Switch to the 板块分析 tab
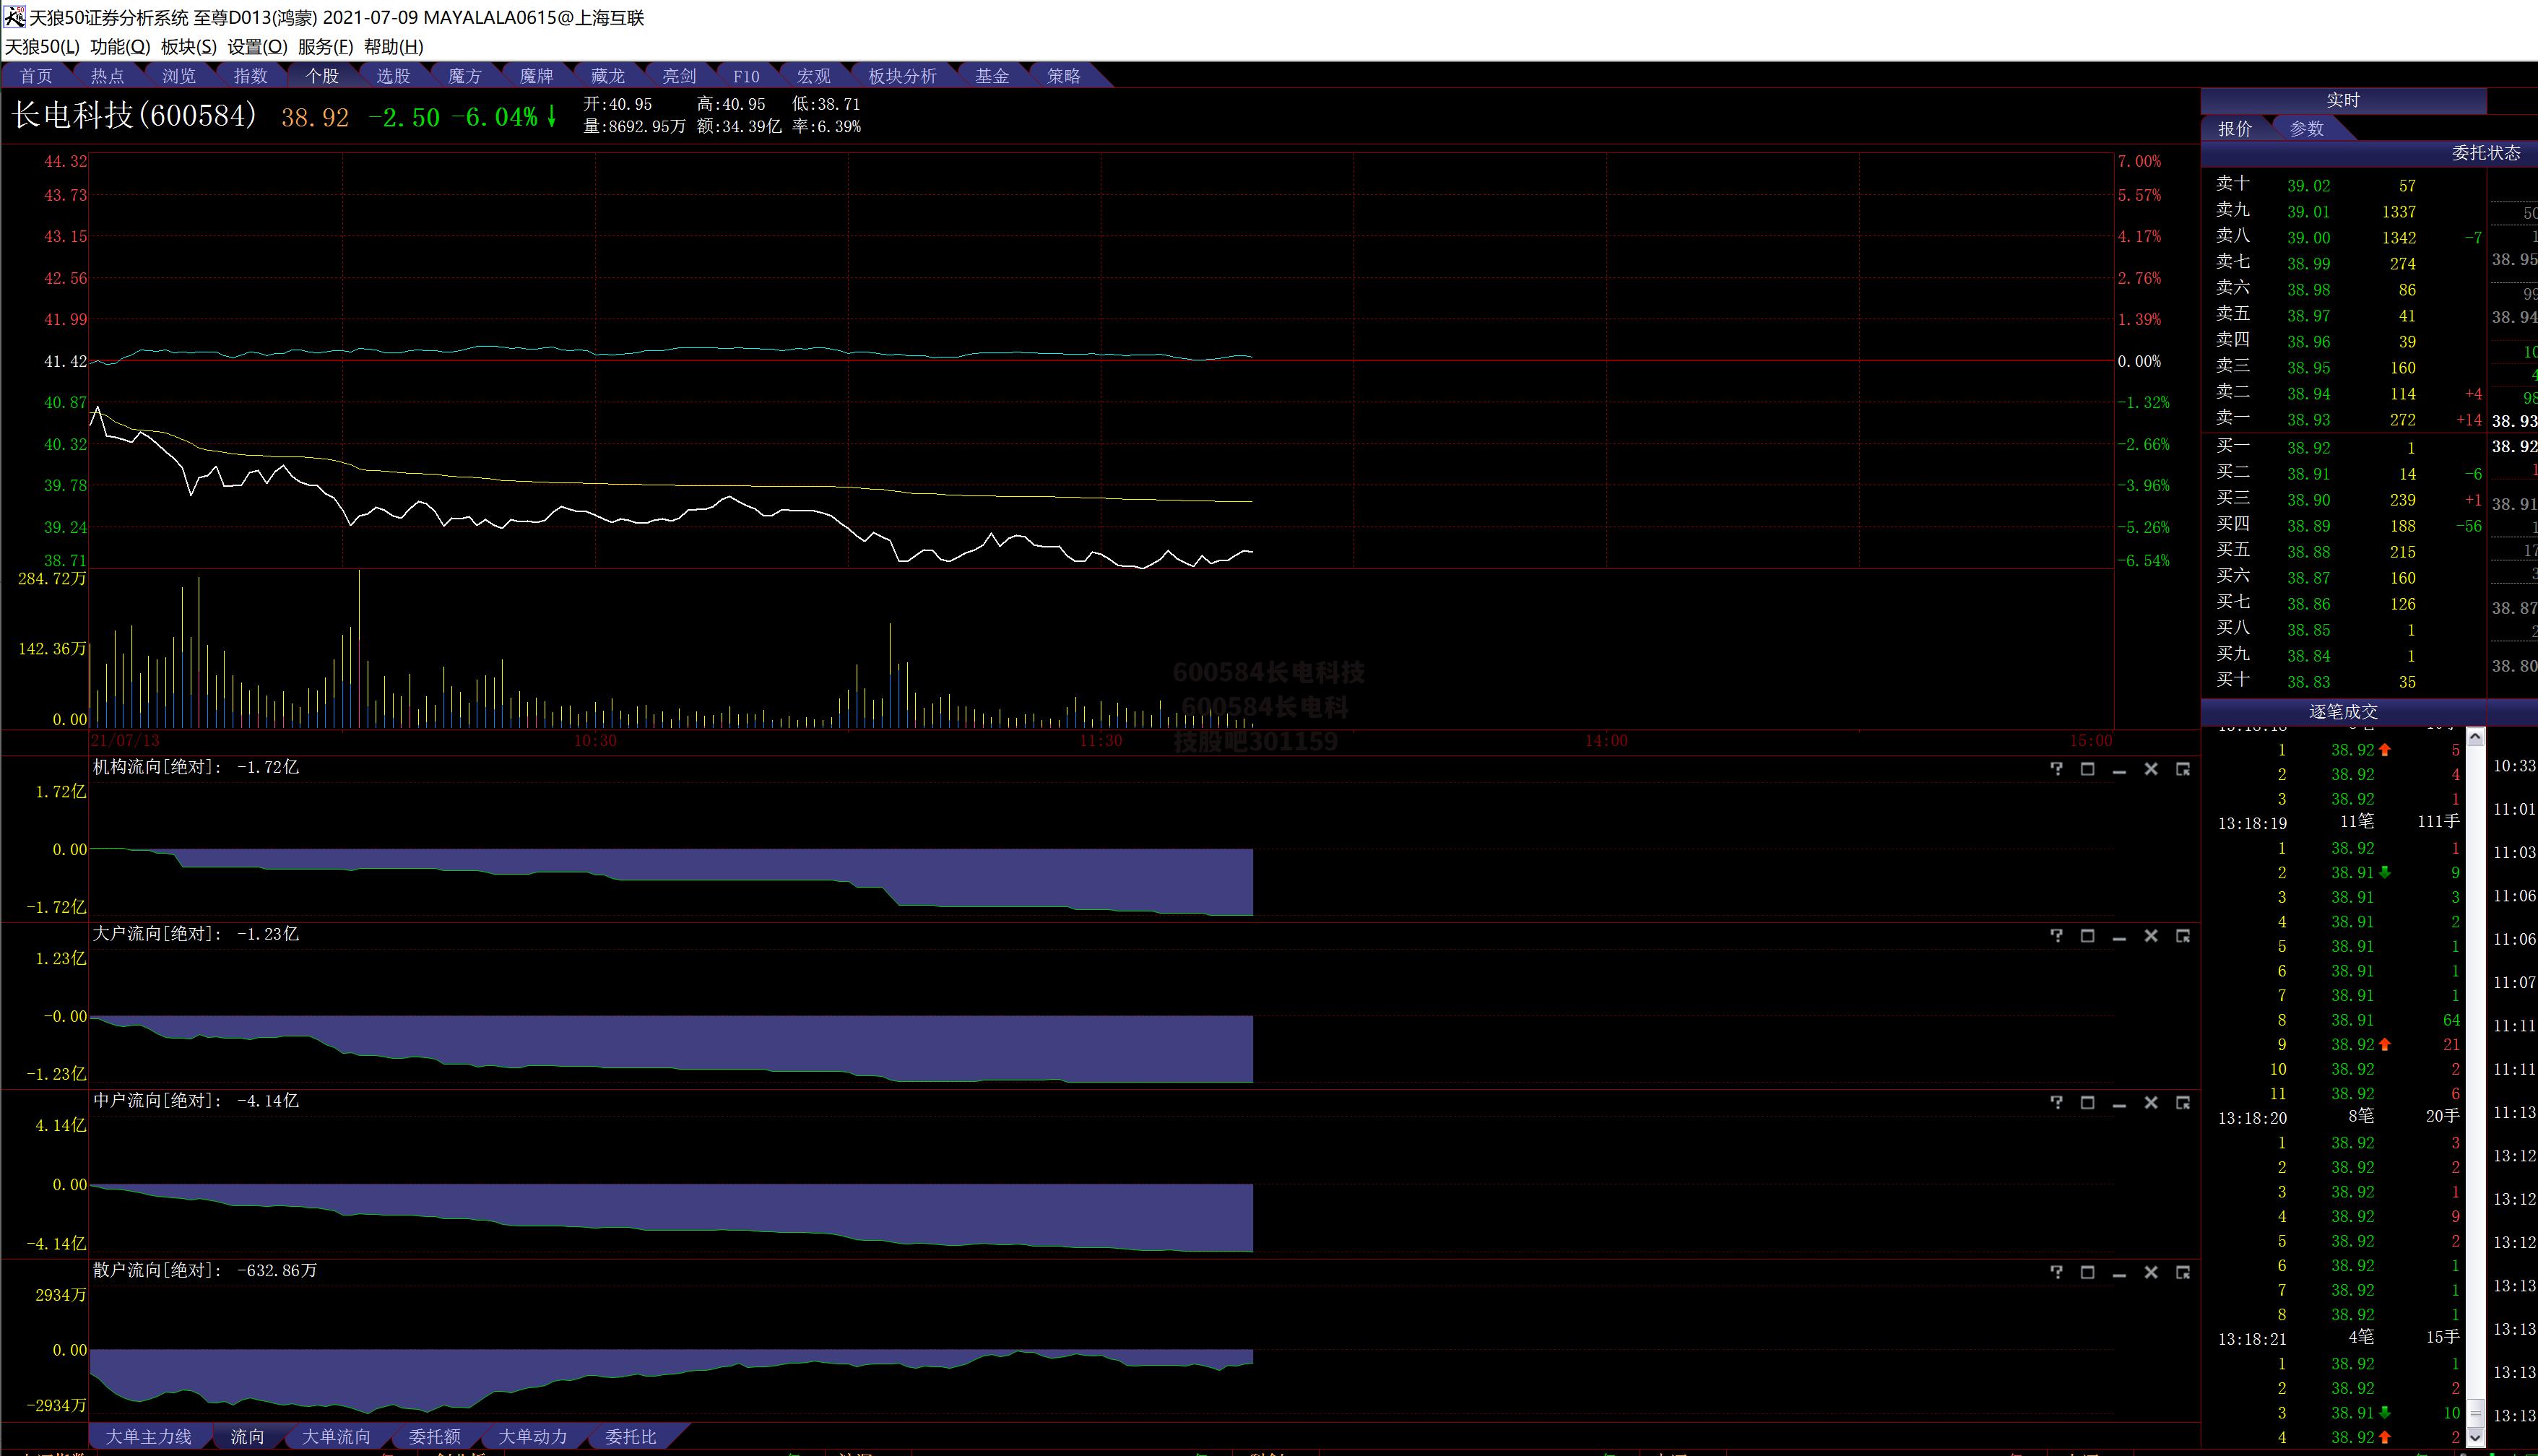 [x=903, y=76]
